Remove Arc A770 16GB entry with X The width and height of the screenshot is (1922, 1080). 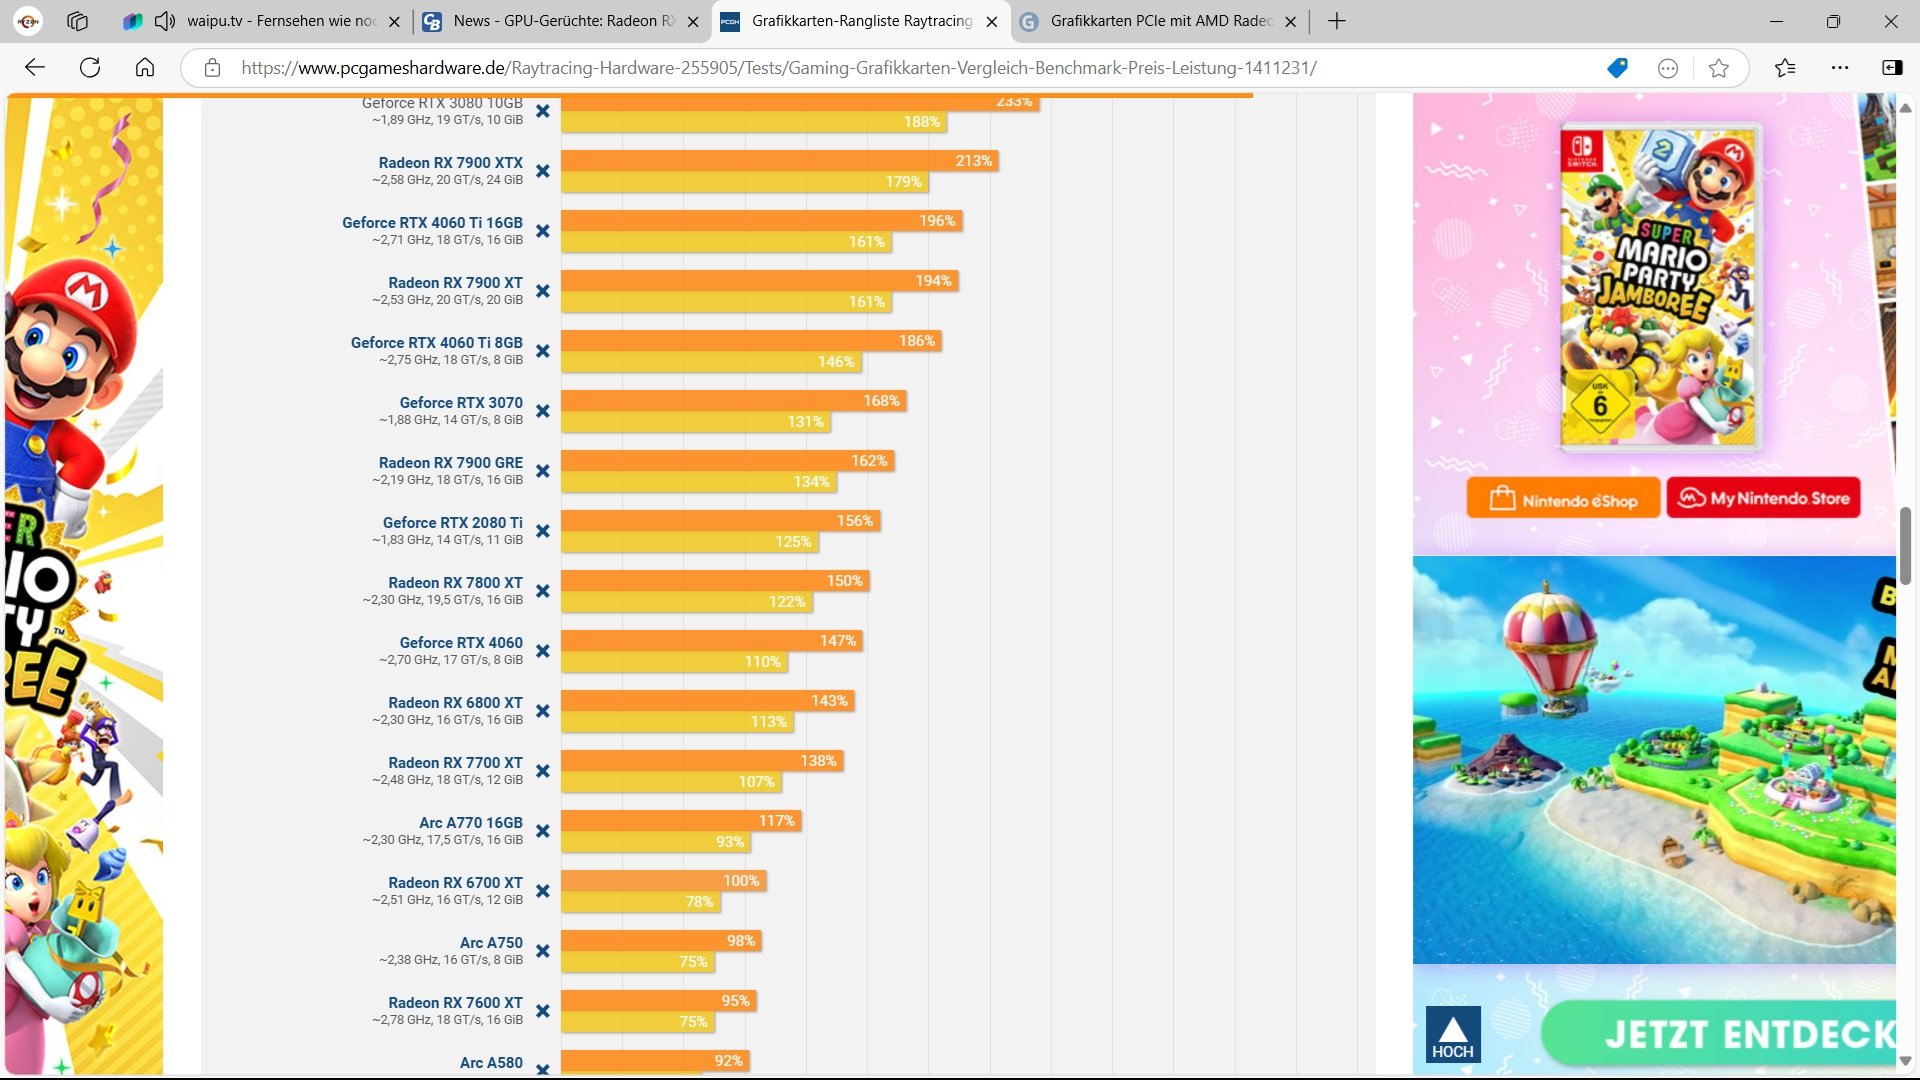(543, 831)
